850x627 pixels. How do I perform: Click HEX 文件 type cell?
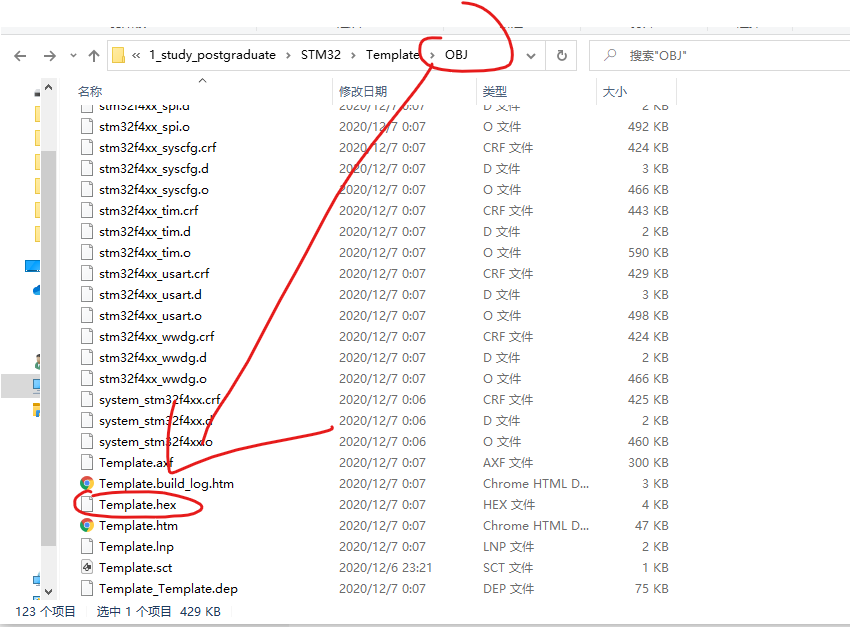pyautogui.click(x=508, y=505)
